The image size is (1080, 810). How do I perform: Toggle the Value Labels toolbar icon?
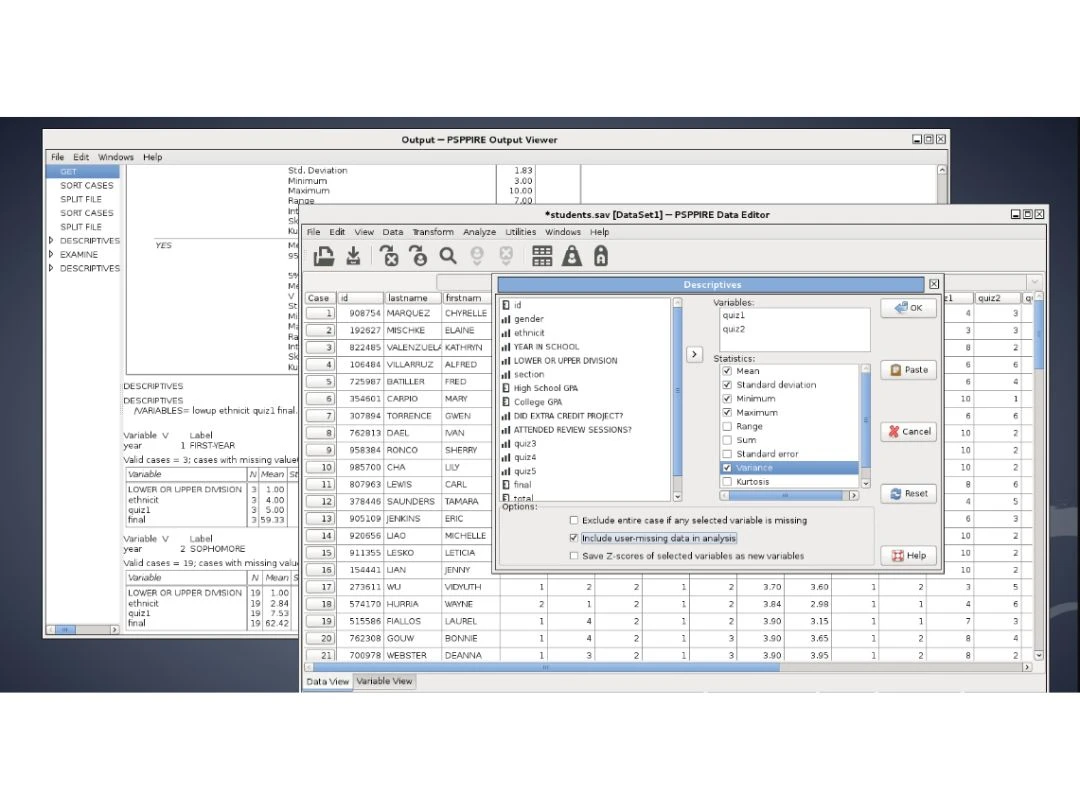click(x=601, y=256)
